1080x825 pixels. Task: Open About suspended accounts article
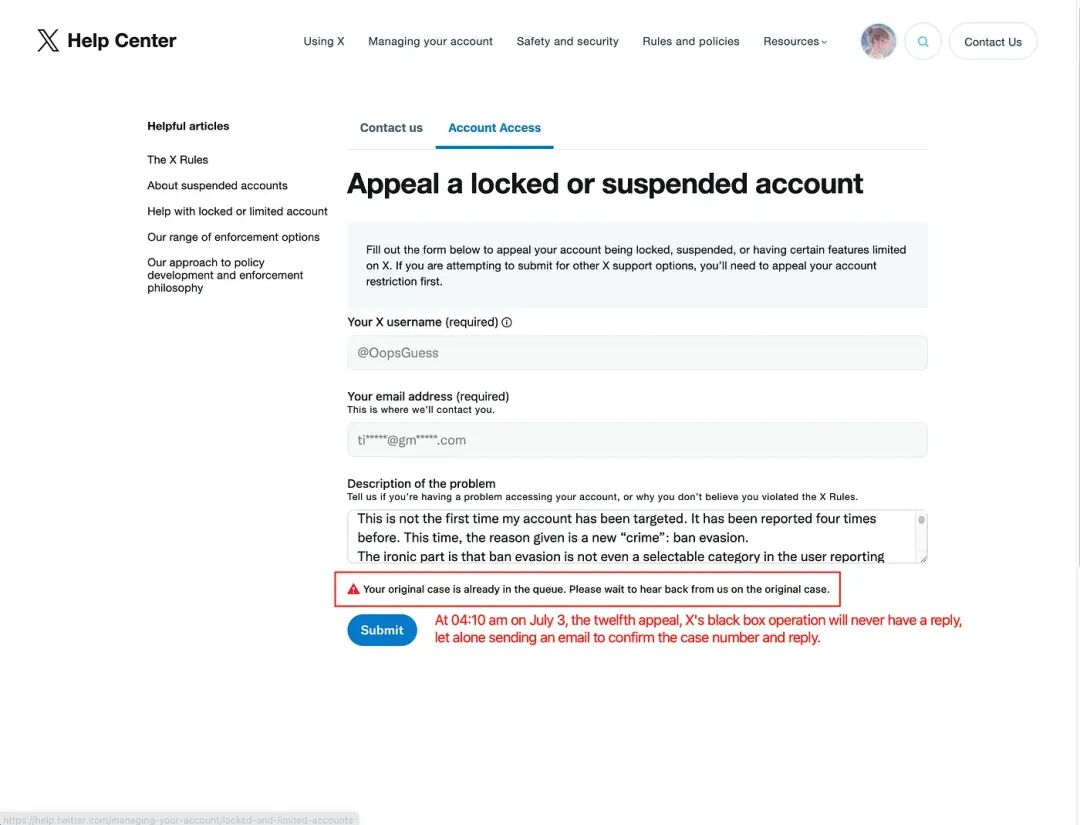(217, 186)
